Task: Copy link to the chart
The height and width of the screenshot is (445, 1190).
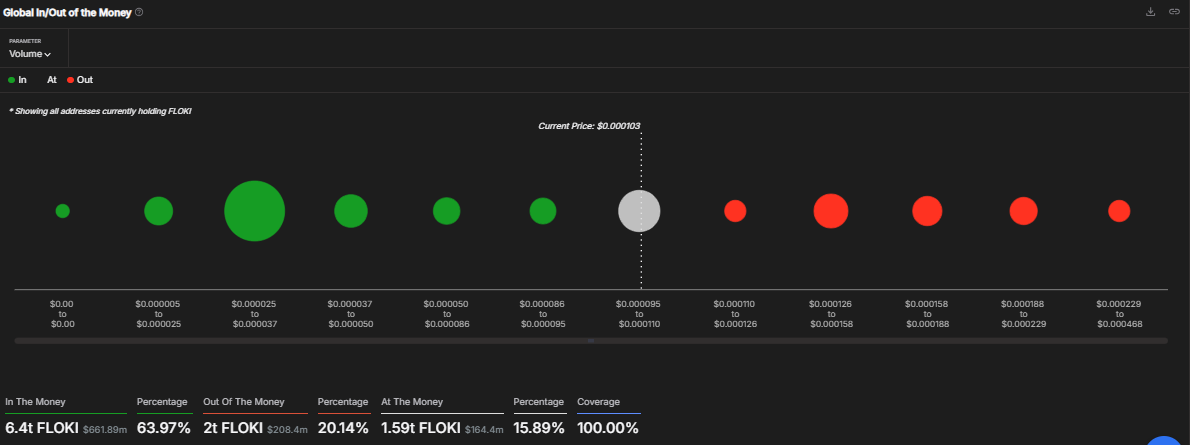Action: click(1174, 11)
